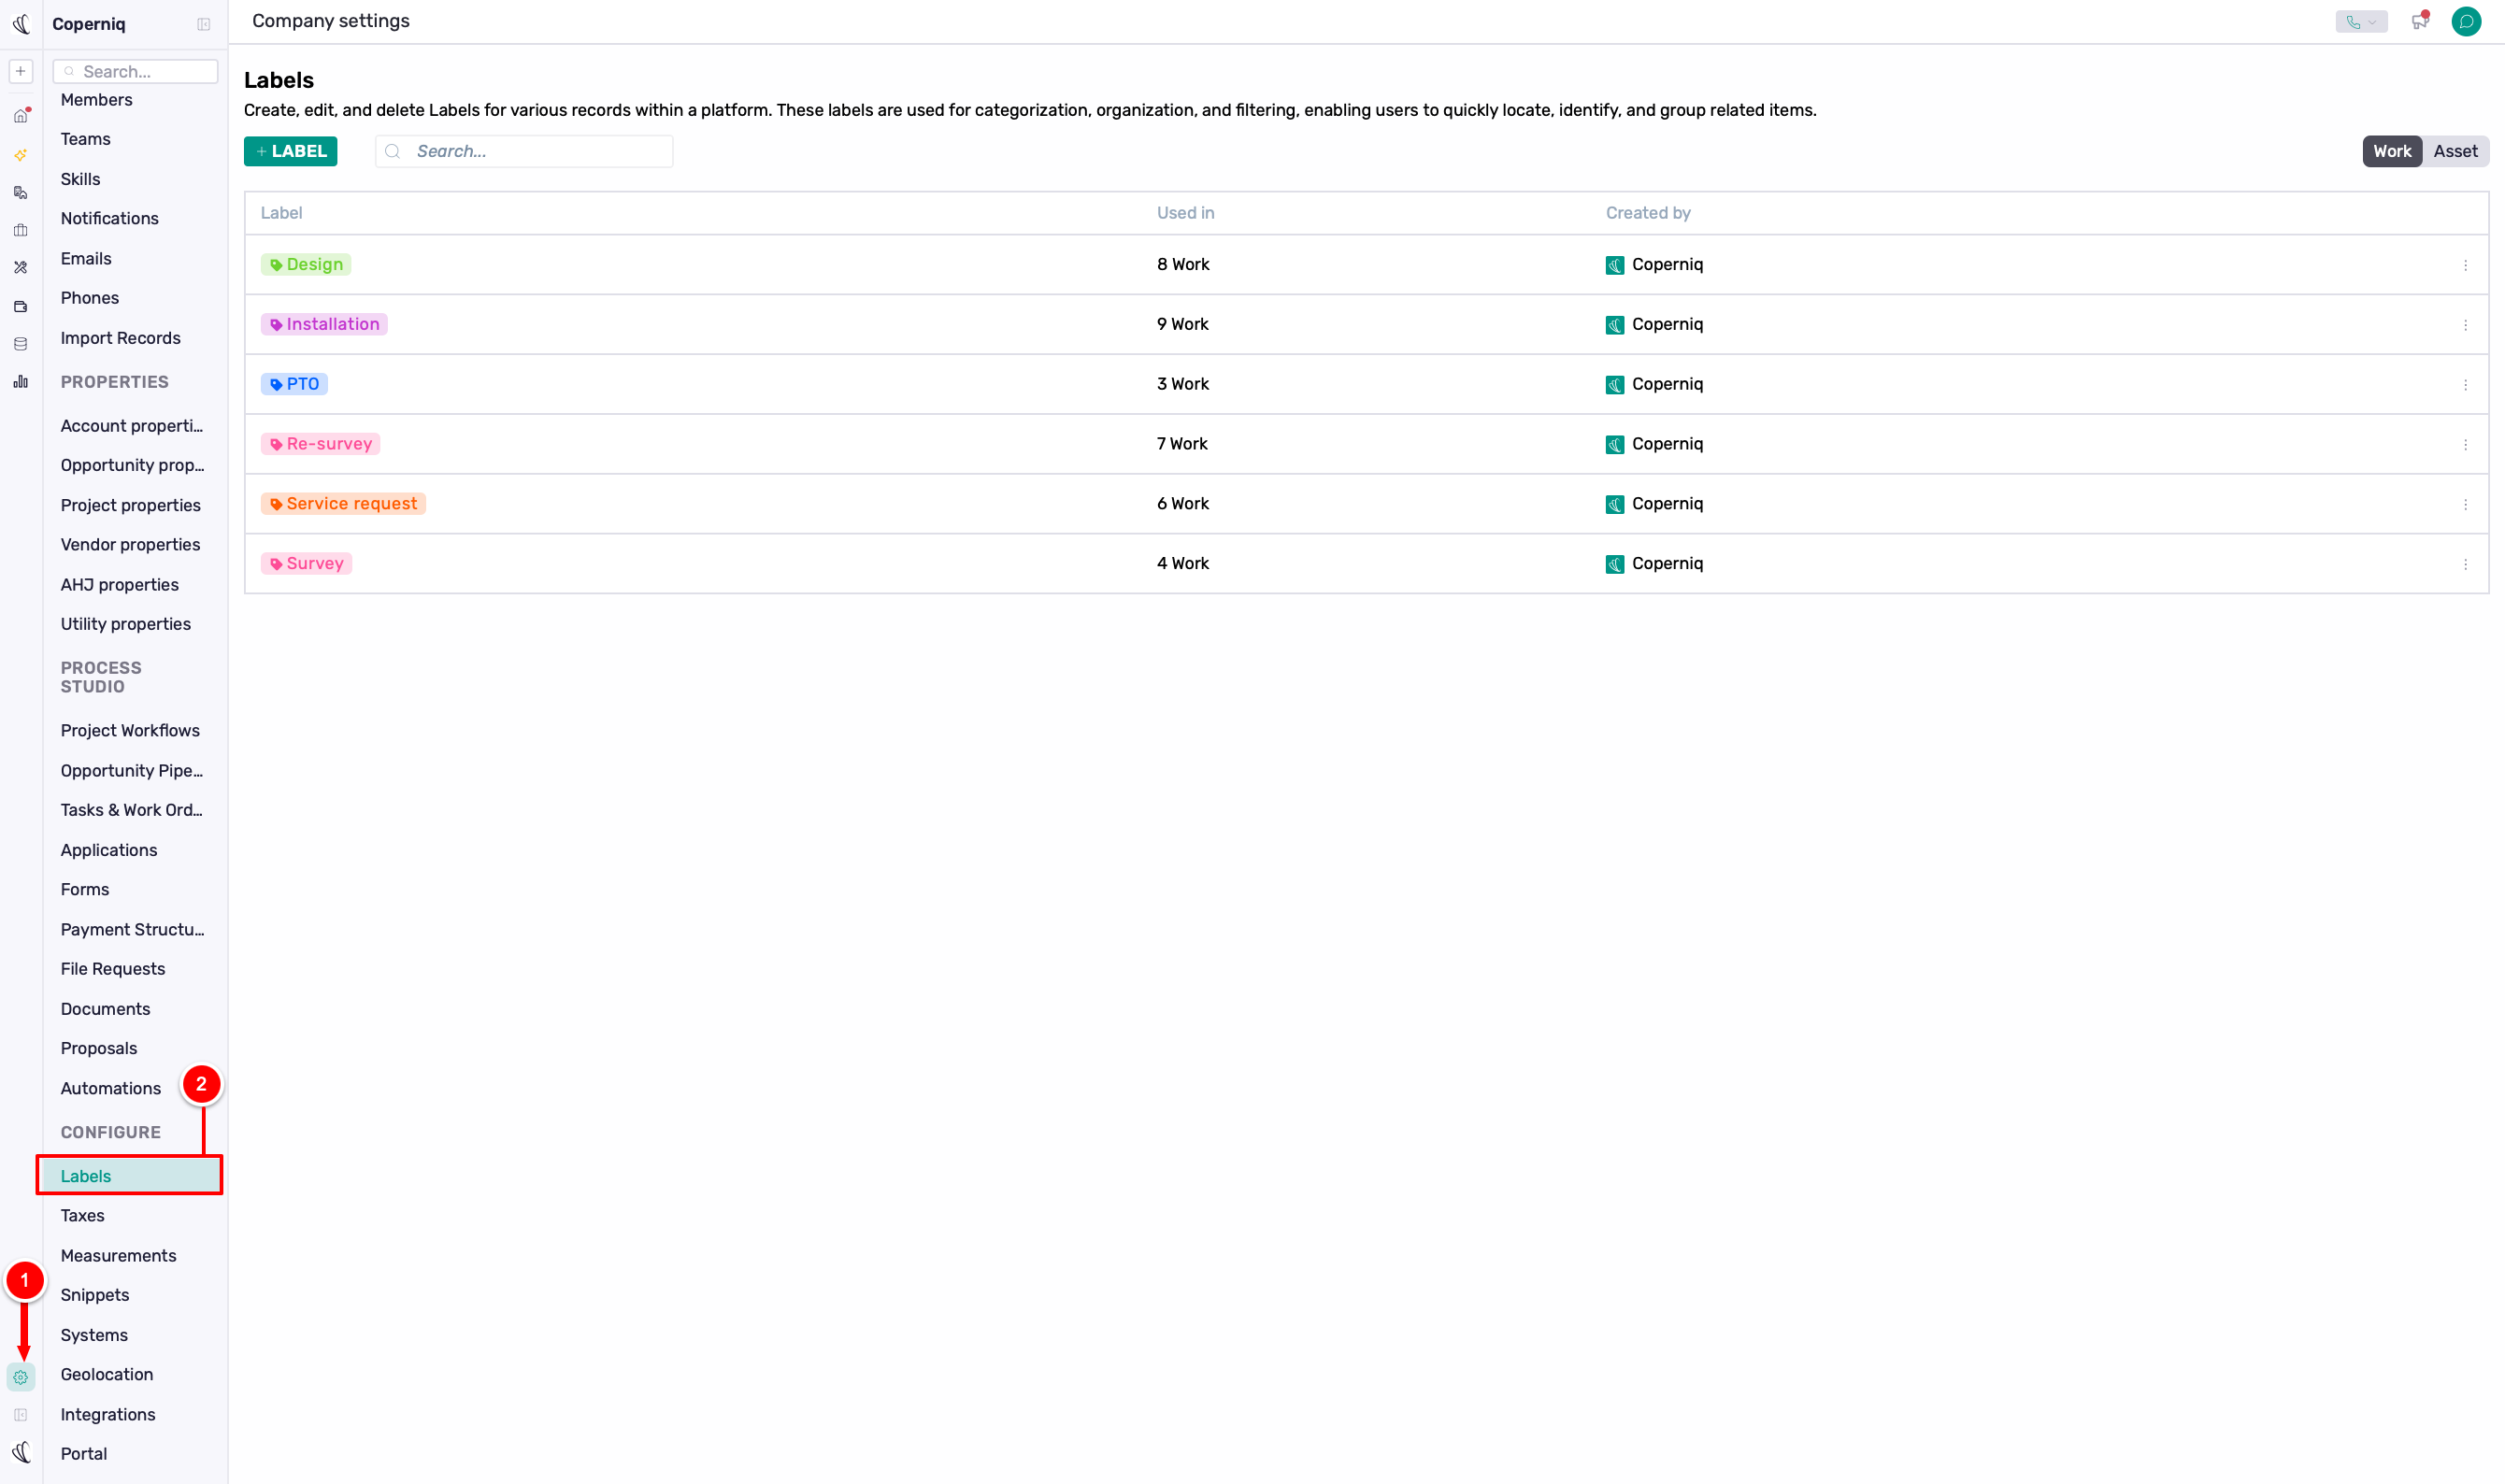This screenshot has height=1484, width=2505.
Task: Click the green + LABEL button
Action: 290,151
